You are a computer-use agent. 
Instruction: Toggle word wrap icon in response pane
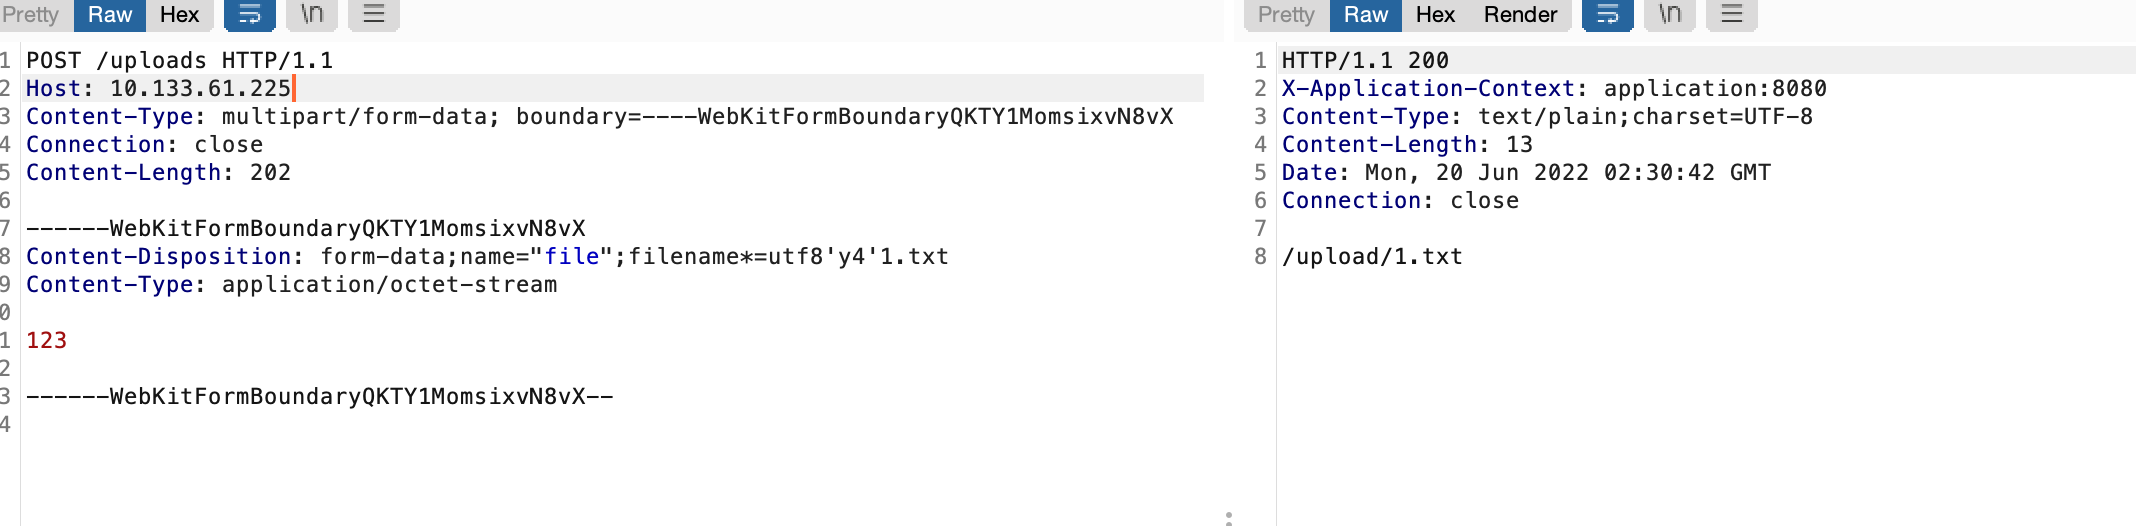1607,14
